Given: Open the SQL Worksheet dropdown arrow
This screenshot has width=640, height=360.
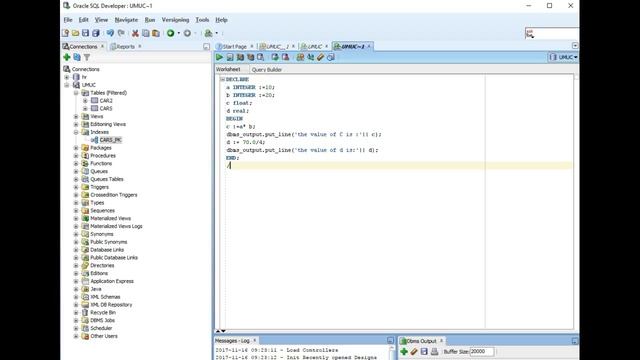Looking at the screenshot, I should point(217,33).
